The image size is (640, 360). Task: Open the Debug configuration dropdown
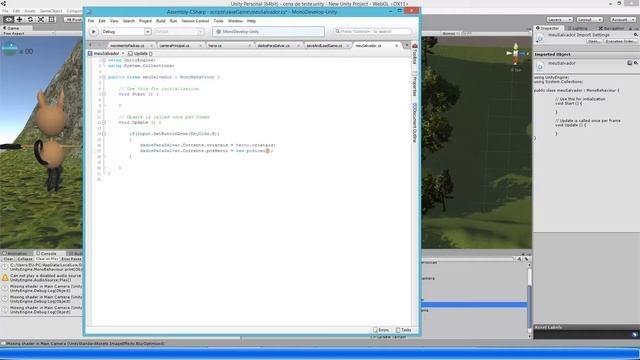tap(126, 31)
